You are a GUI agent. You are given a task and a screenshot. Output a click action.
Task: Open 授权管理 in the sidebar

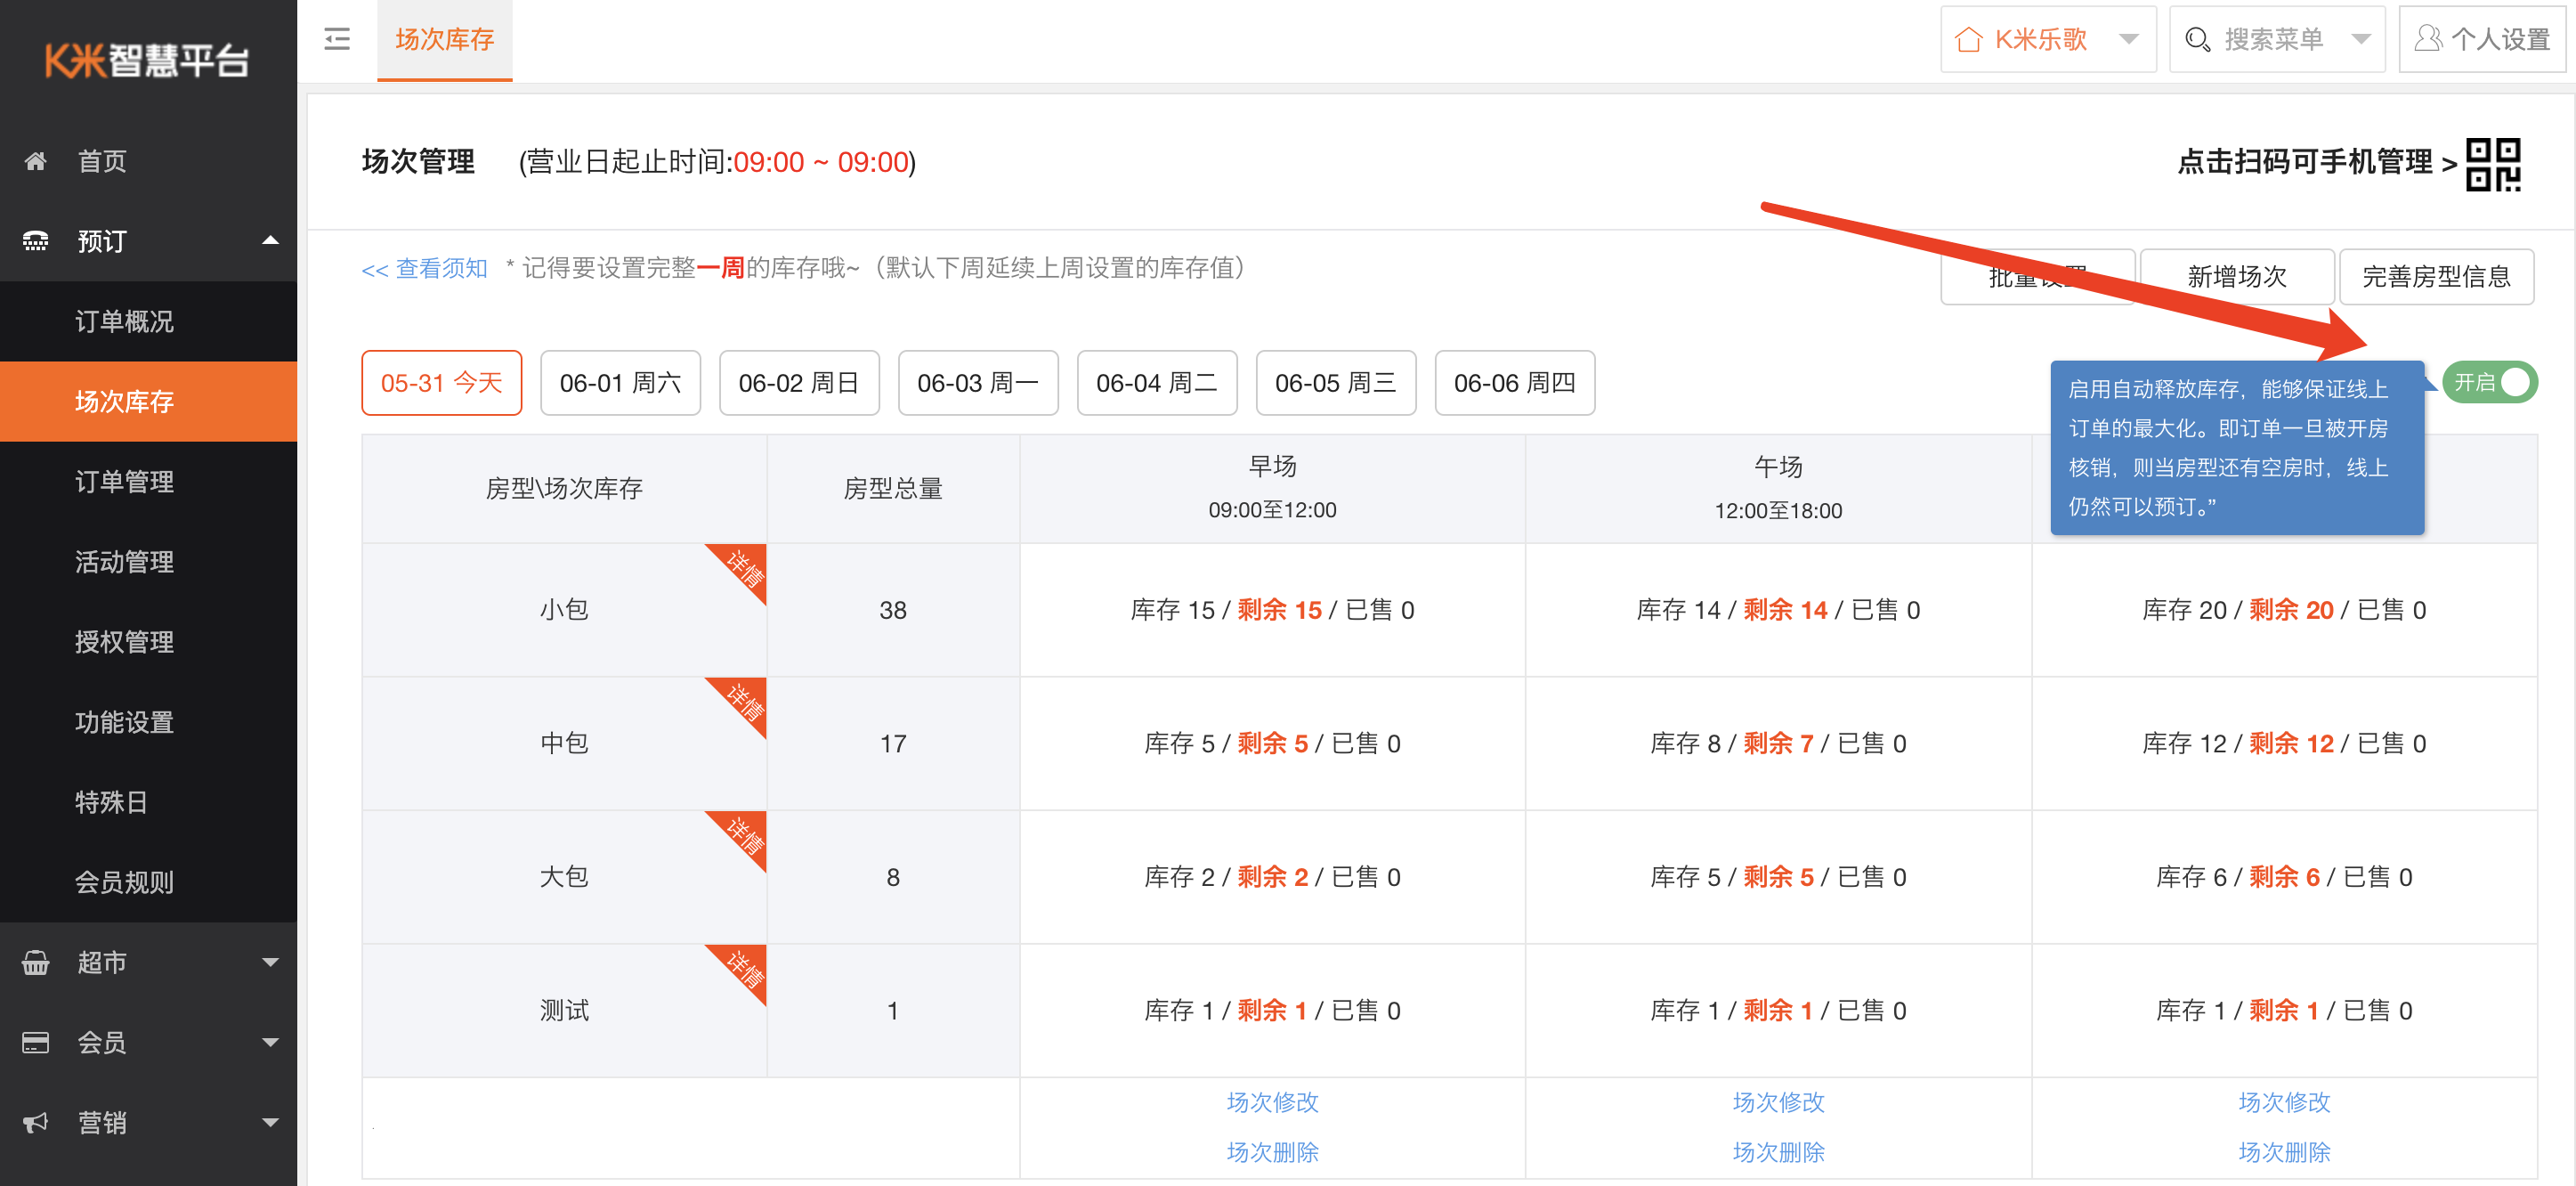pyautogui.click(x=148, y=641)
